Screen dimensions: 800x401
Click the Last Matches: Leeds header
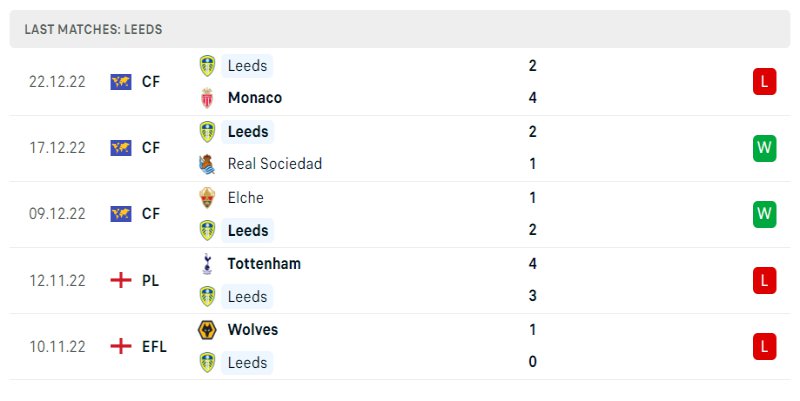(x=93, y=30)
